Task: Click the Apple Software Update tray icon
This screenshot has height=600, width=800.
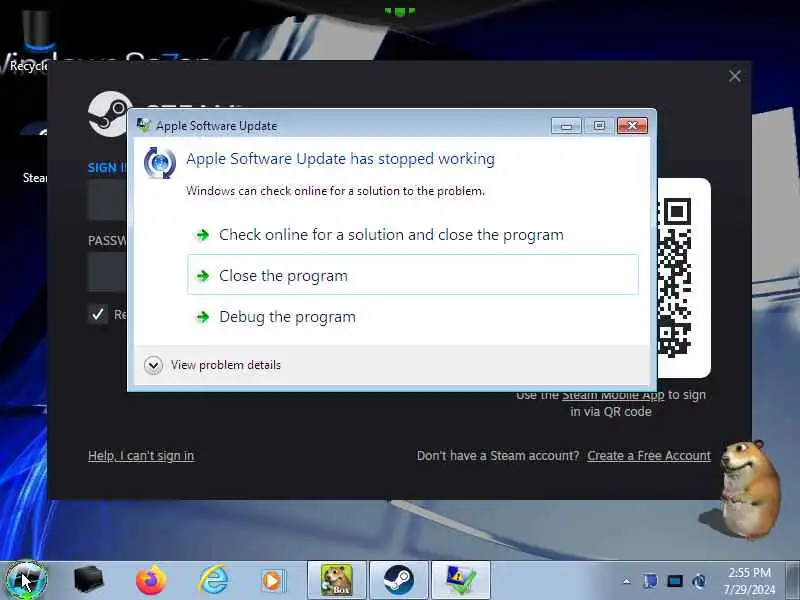Action: 699,581
